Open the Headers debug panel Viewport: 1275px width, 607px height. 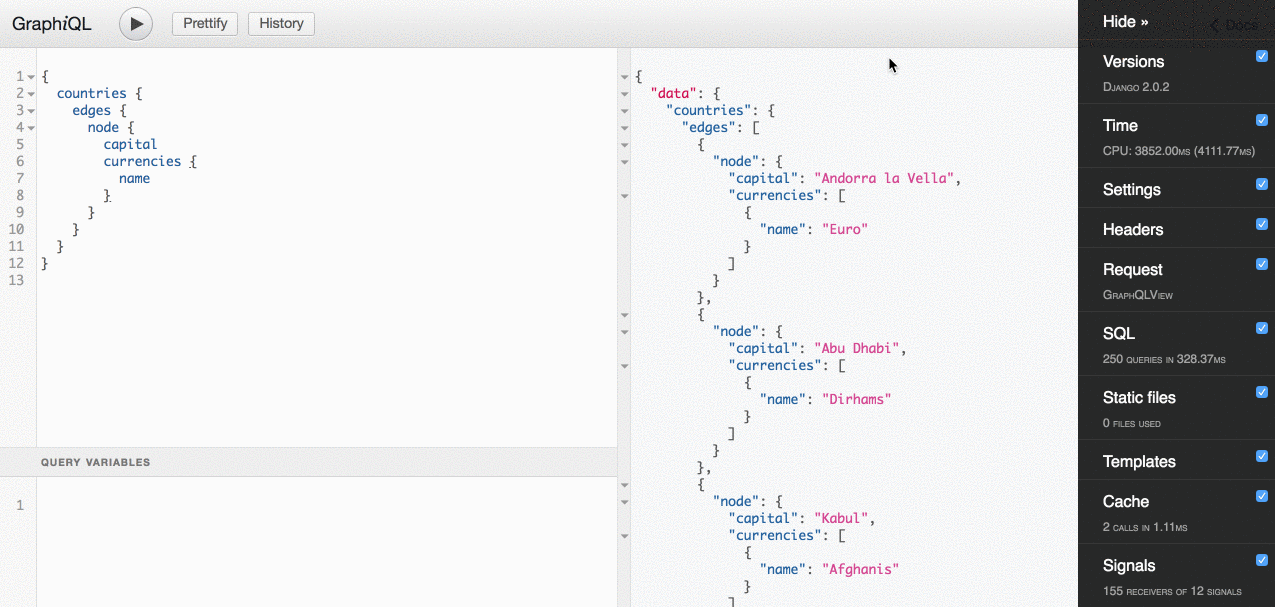(1132, 229)
